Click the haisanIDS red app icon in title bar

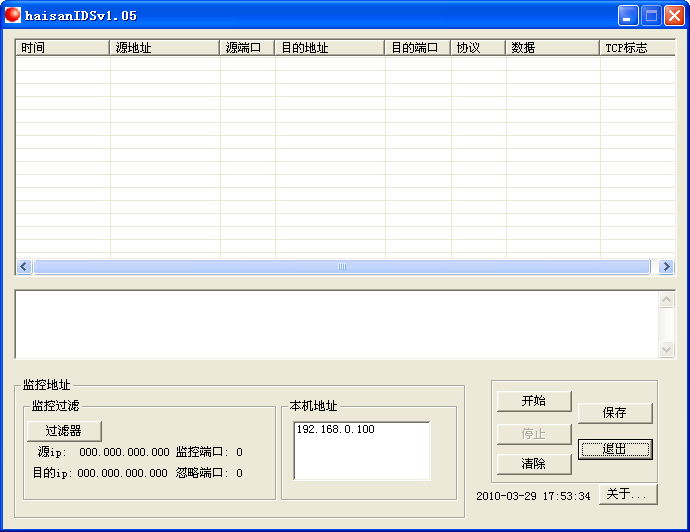pyautogui.click(x=13, y=15)
